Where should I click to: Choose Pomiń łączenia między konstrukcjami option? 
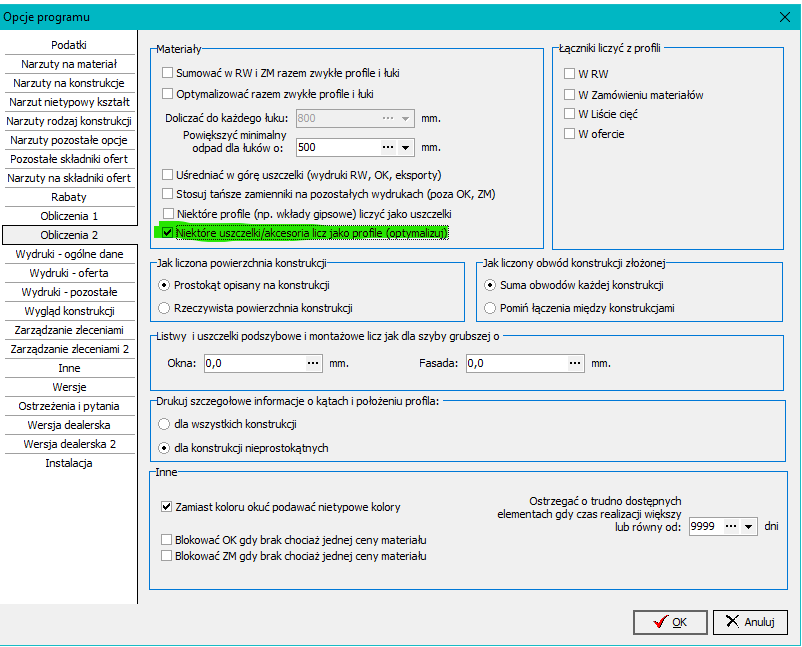(490, 308)
